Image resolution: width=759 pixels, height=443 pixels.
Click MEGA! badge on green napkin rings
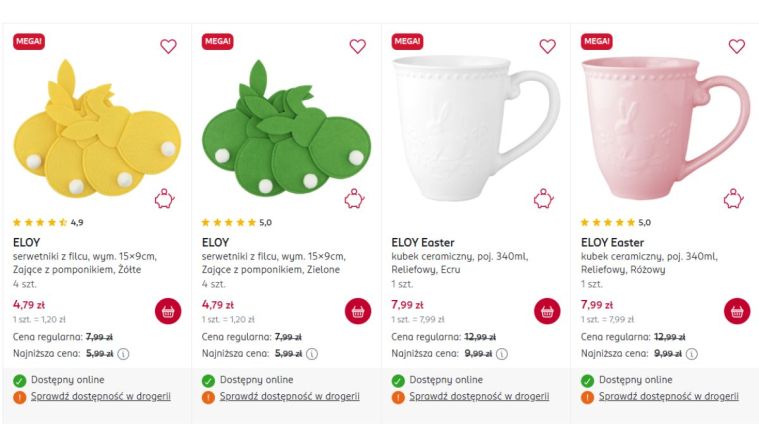click(x=218, y=41)
